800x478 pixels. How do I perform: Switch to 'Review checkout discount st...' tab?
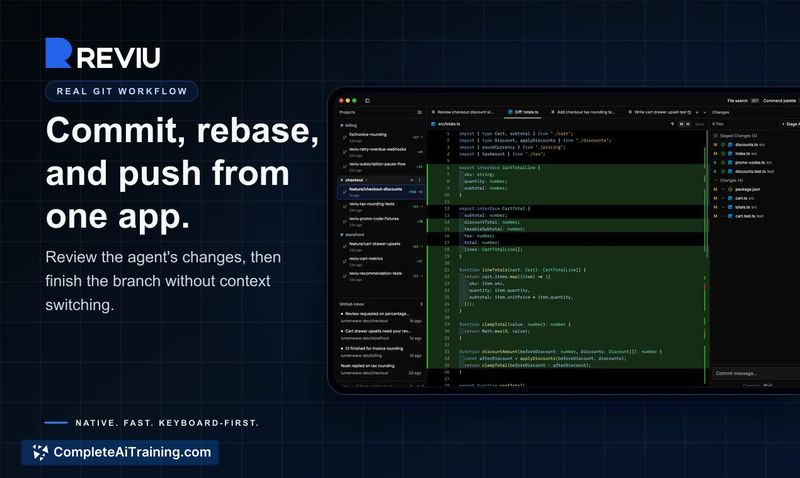[463, 112]
